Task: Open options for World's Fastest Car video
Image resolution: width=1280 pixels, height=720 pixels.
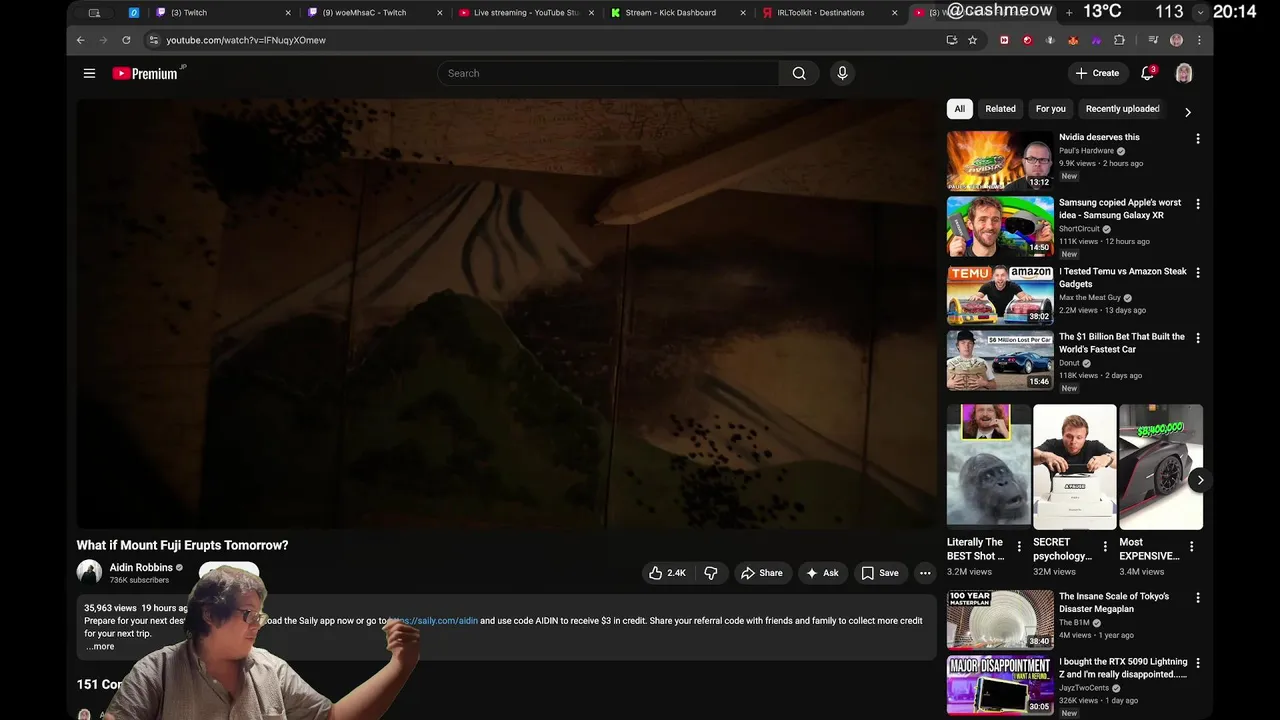Action: click(x=1197, y=338)
